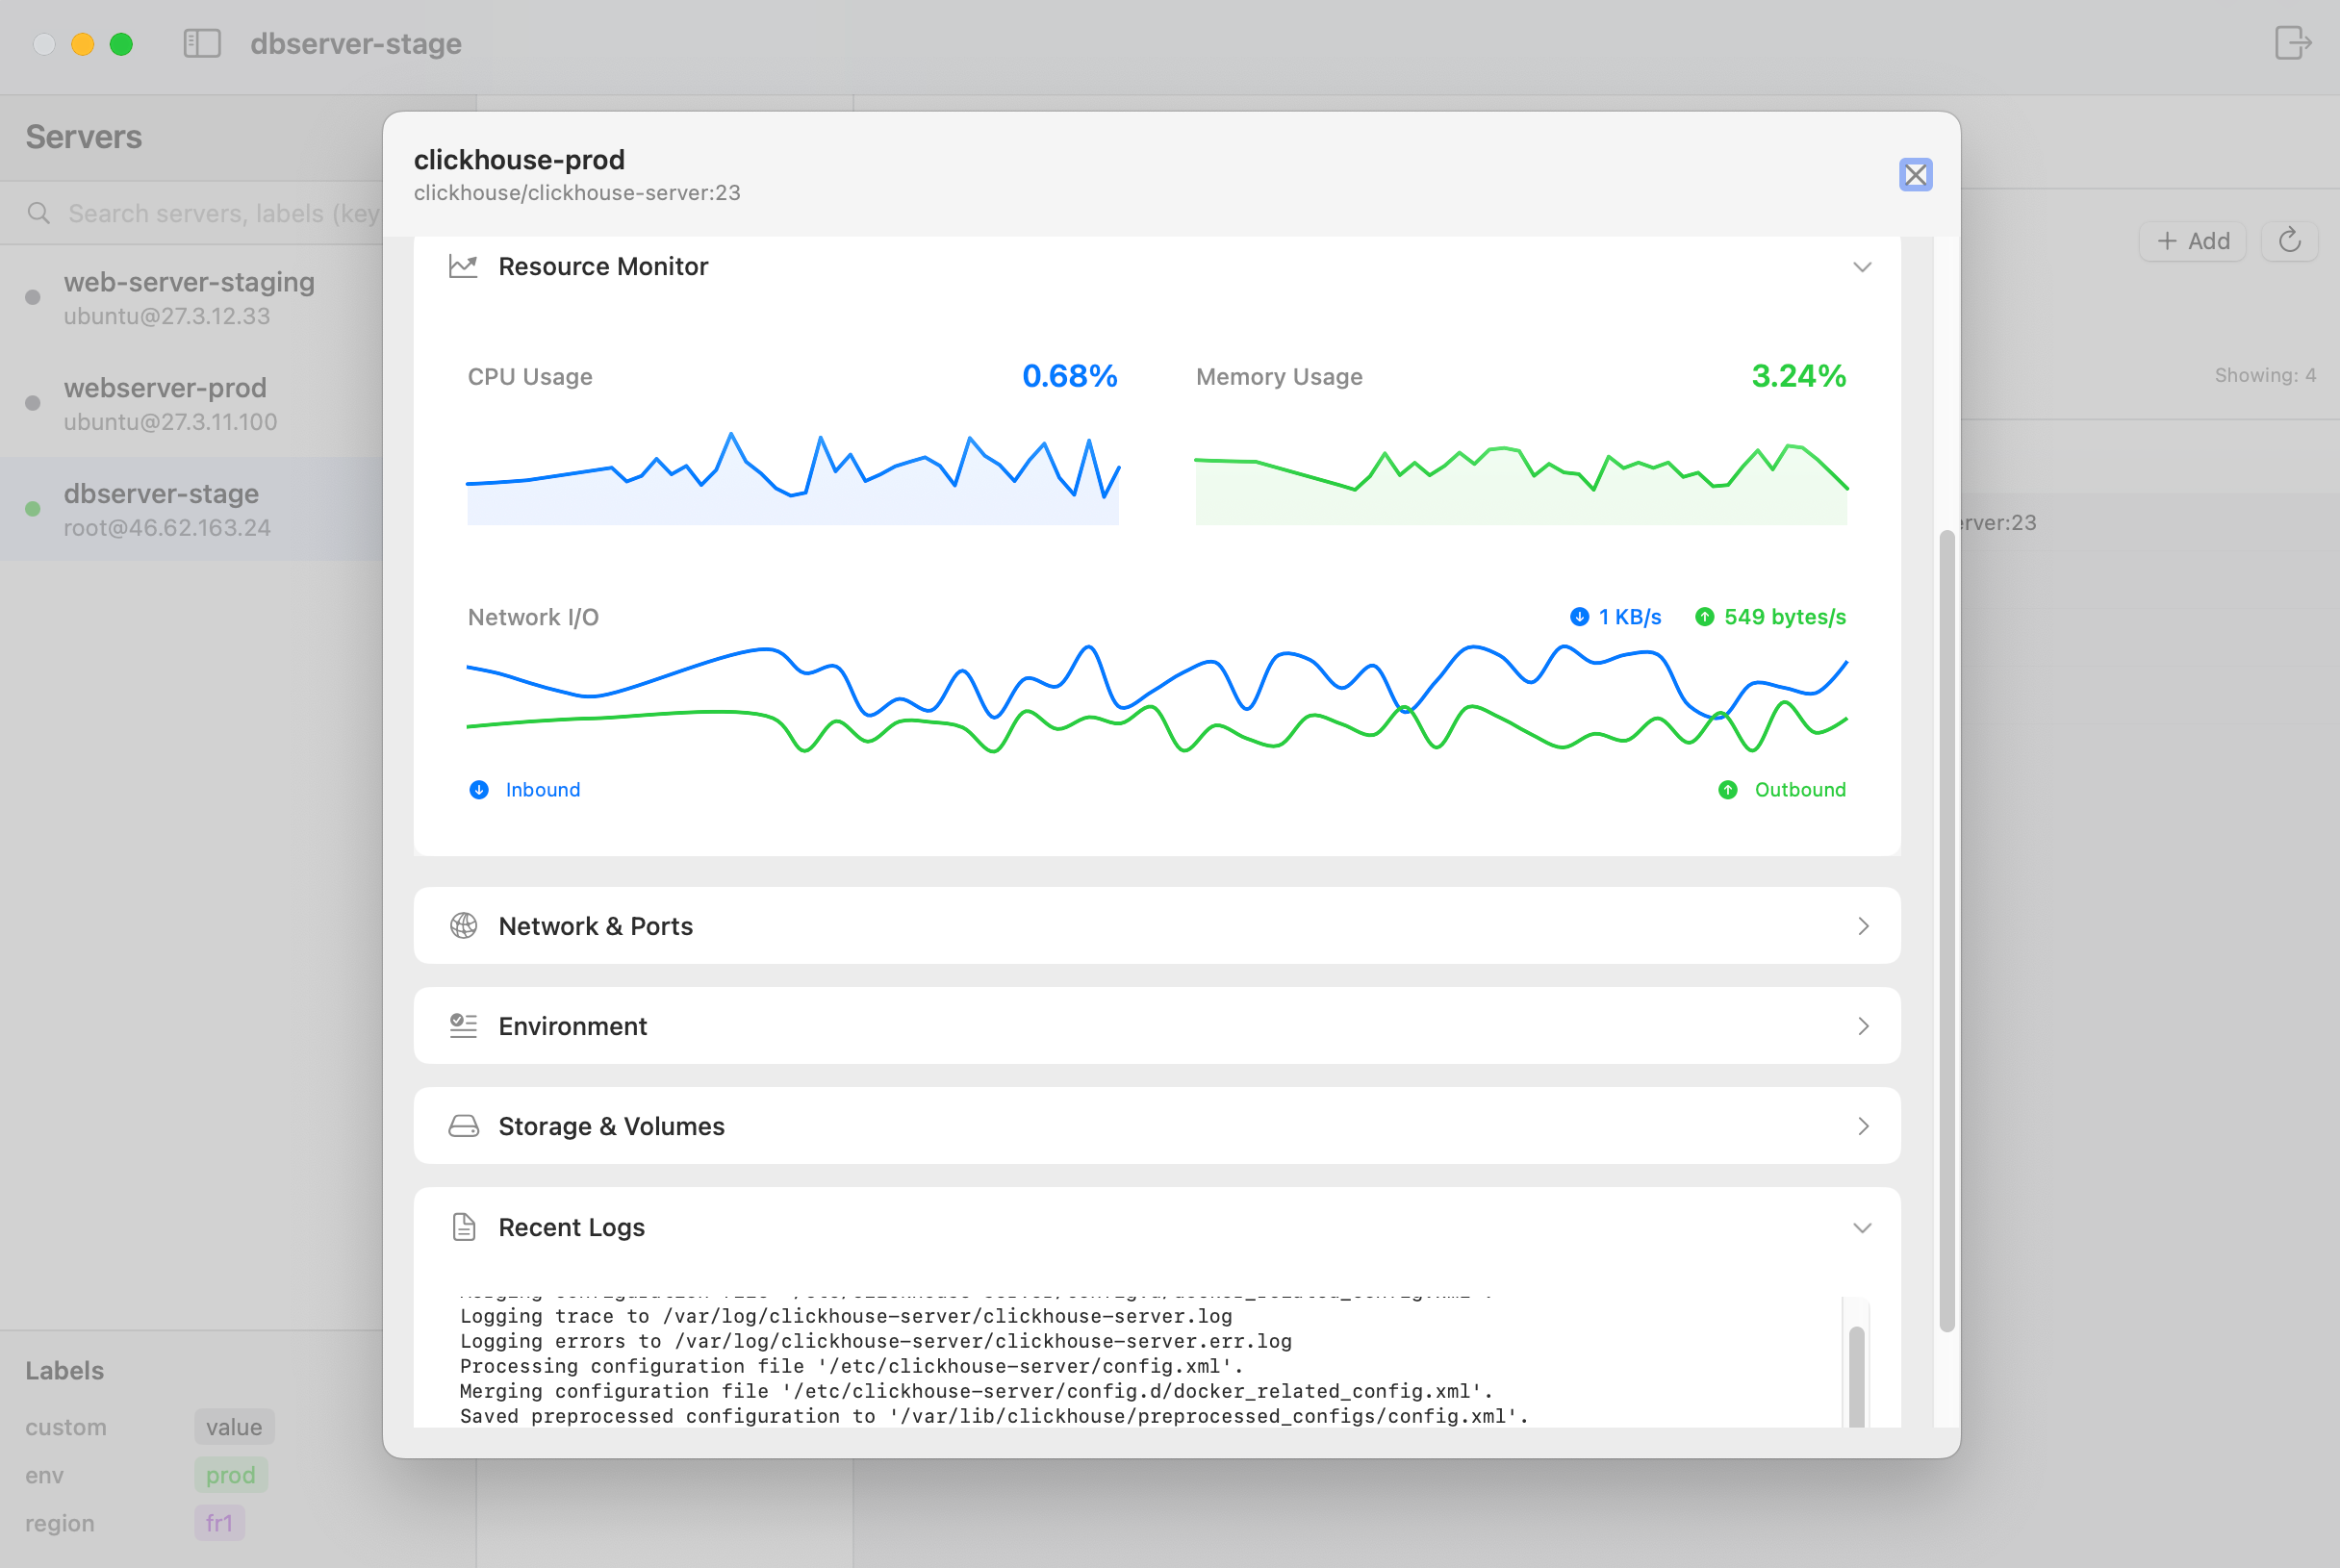2340x1568 pixels.
Task: Click the green macOS zoom window button
Action: (x=121, y=43)
